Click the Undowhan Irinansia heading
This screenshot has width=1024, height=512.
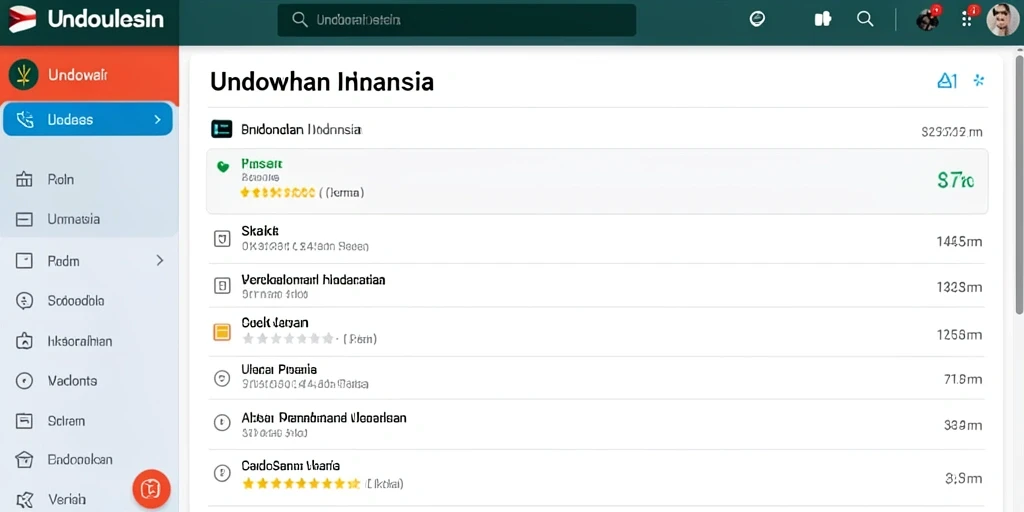click(322, 82)
